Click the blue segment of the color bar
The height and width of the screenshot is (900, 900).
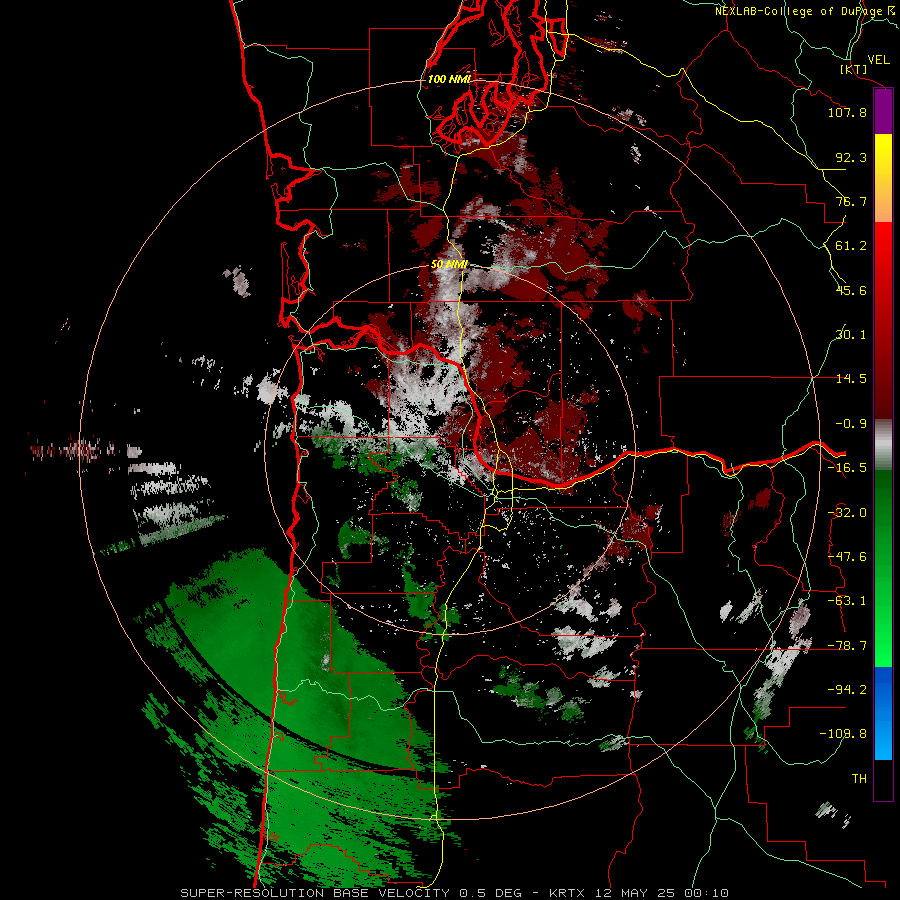point(883,713)
